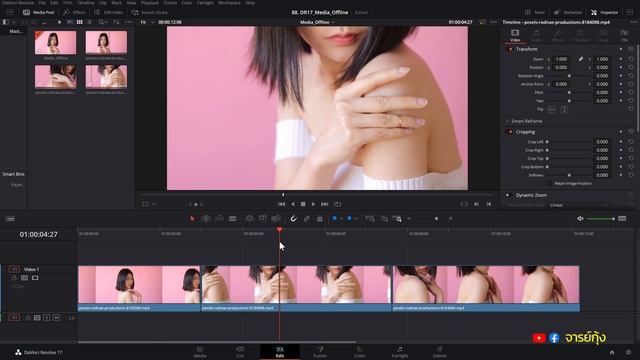Open the Cut page tab
The width and height of the screenshot is (640, 360).
(240, 352)
